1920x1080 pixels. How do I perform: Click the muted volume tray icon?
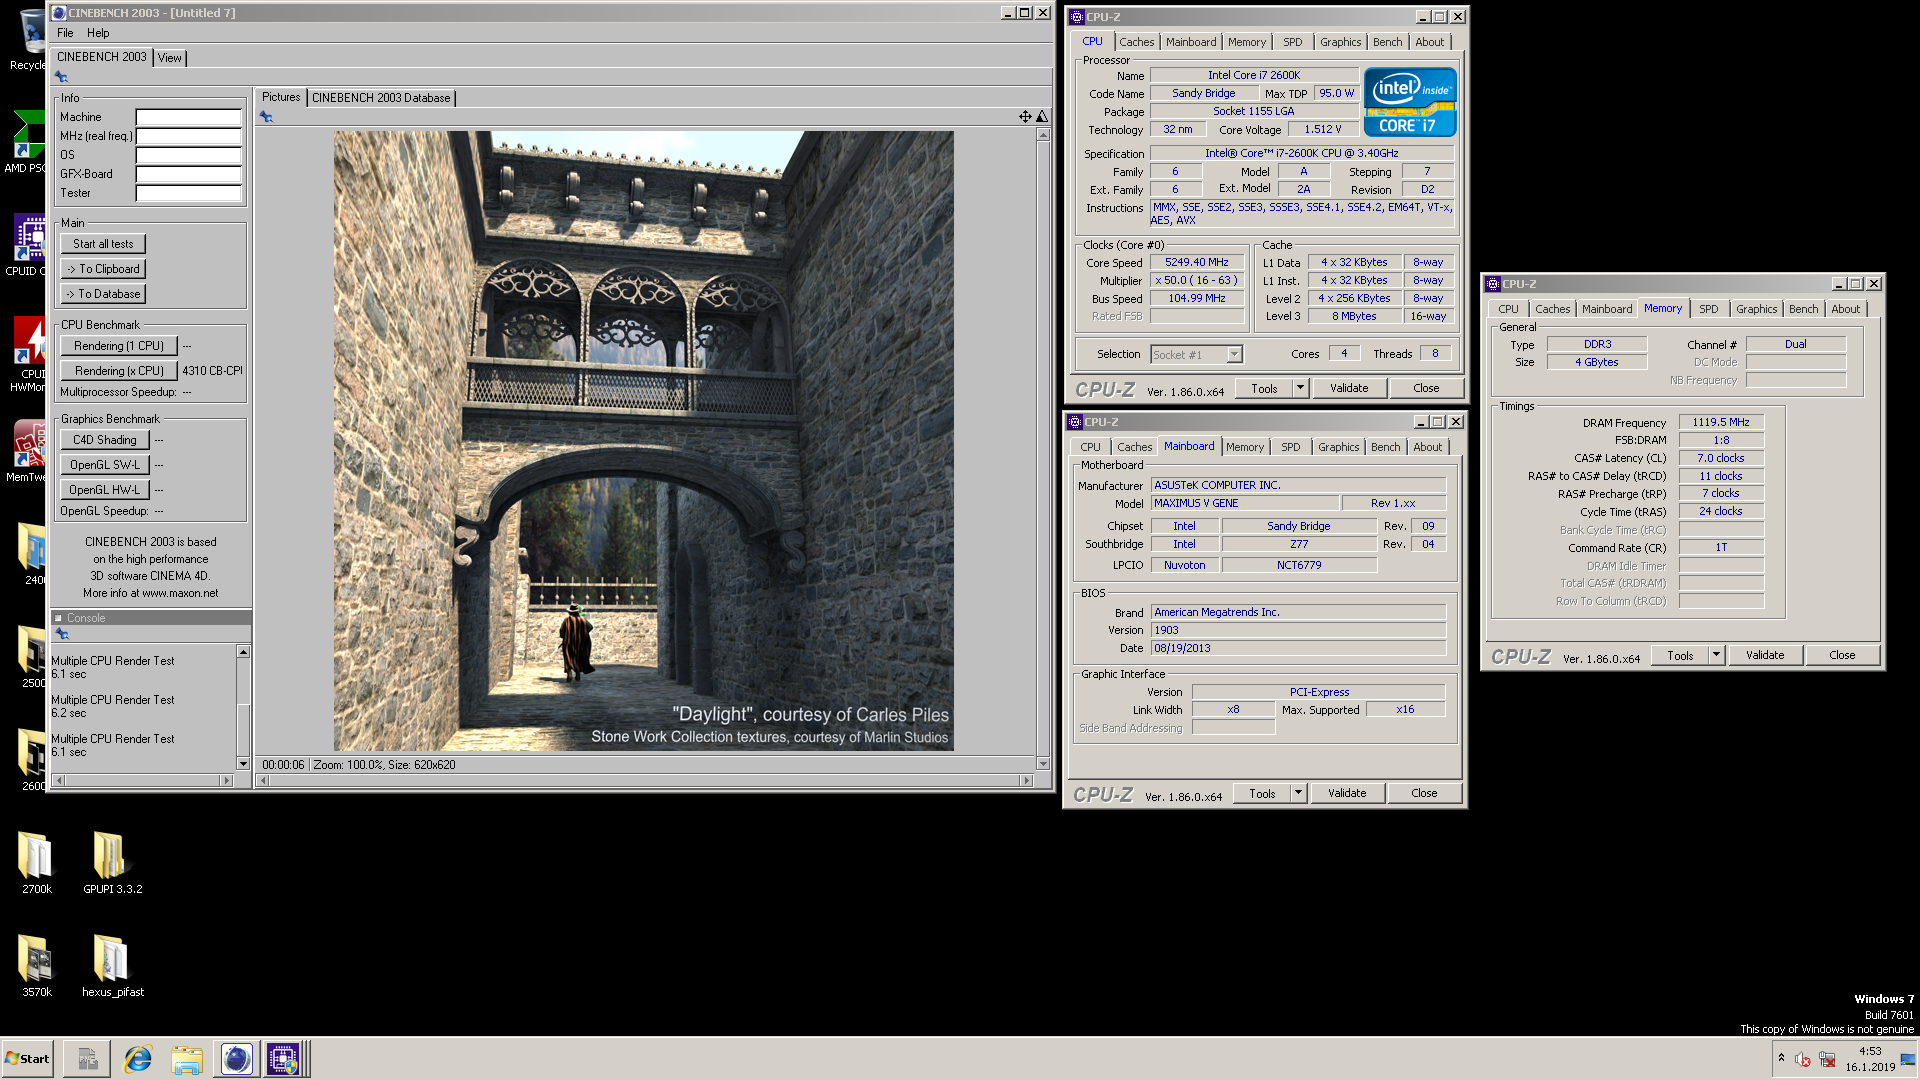[x=1803, y=1060]
